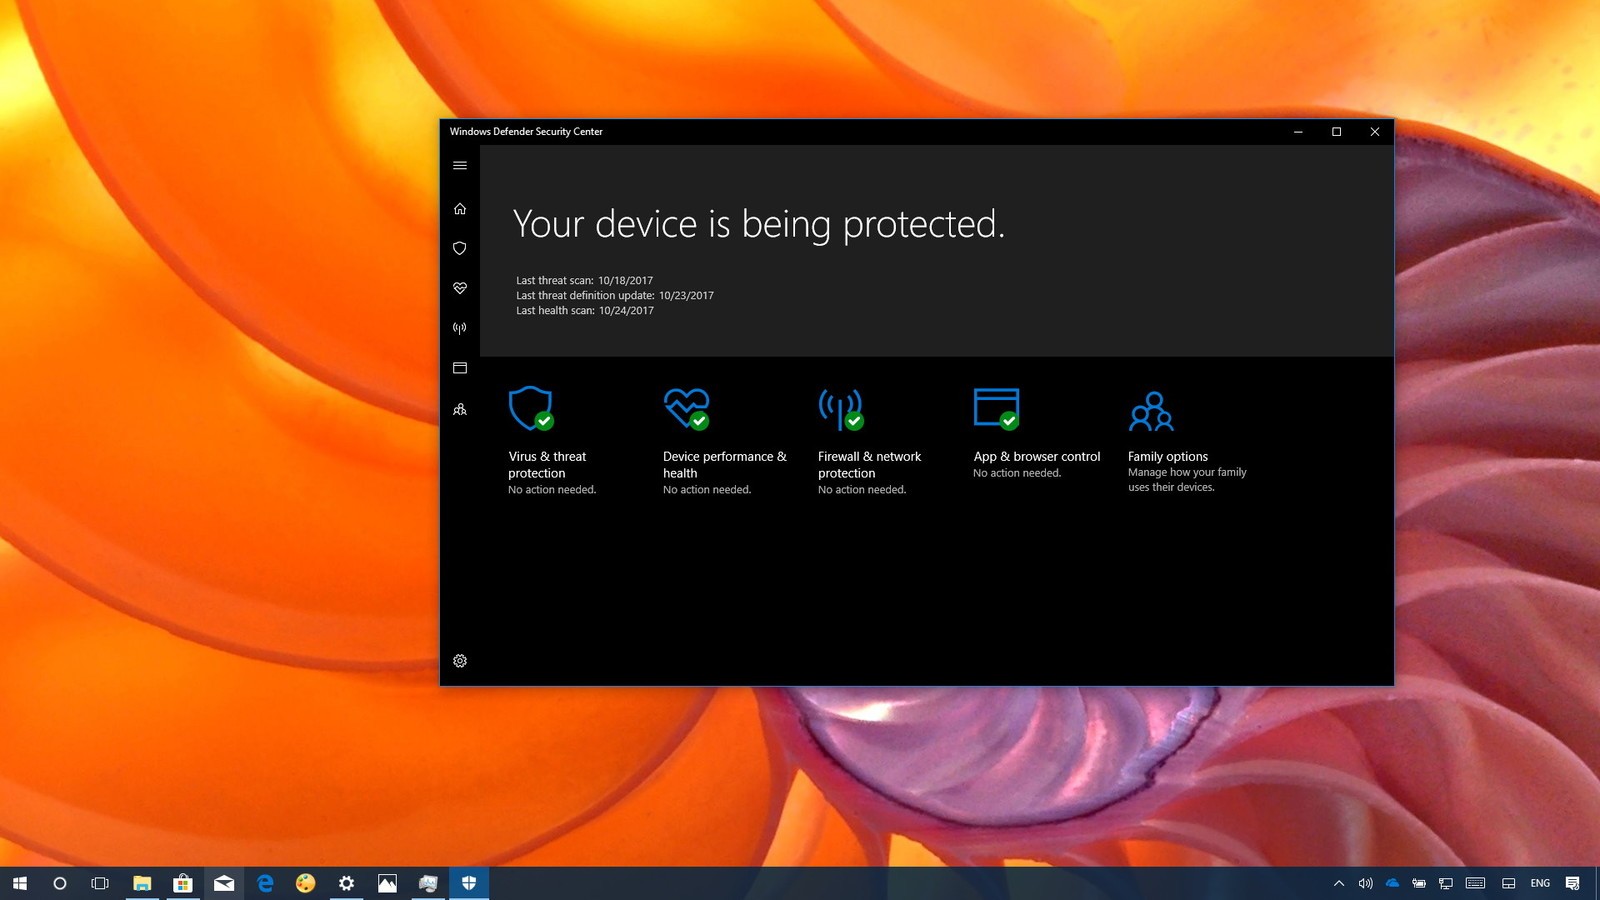Viewport: 1600px width, 900px height.
Task: Click the Cortana circle on the taskbar
Action: click(x=60, y=883)
